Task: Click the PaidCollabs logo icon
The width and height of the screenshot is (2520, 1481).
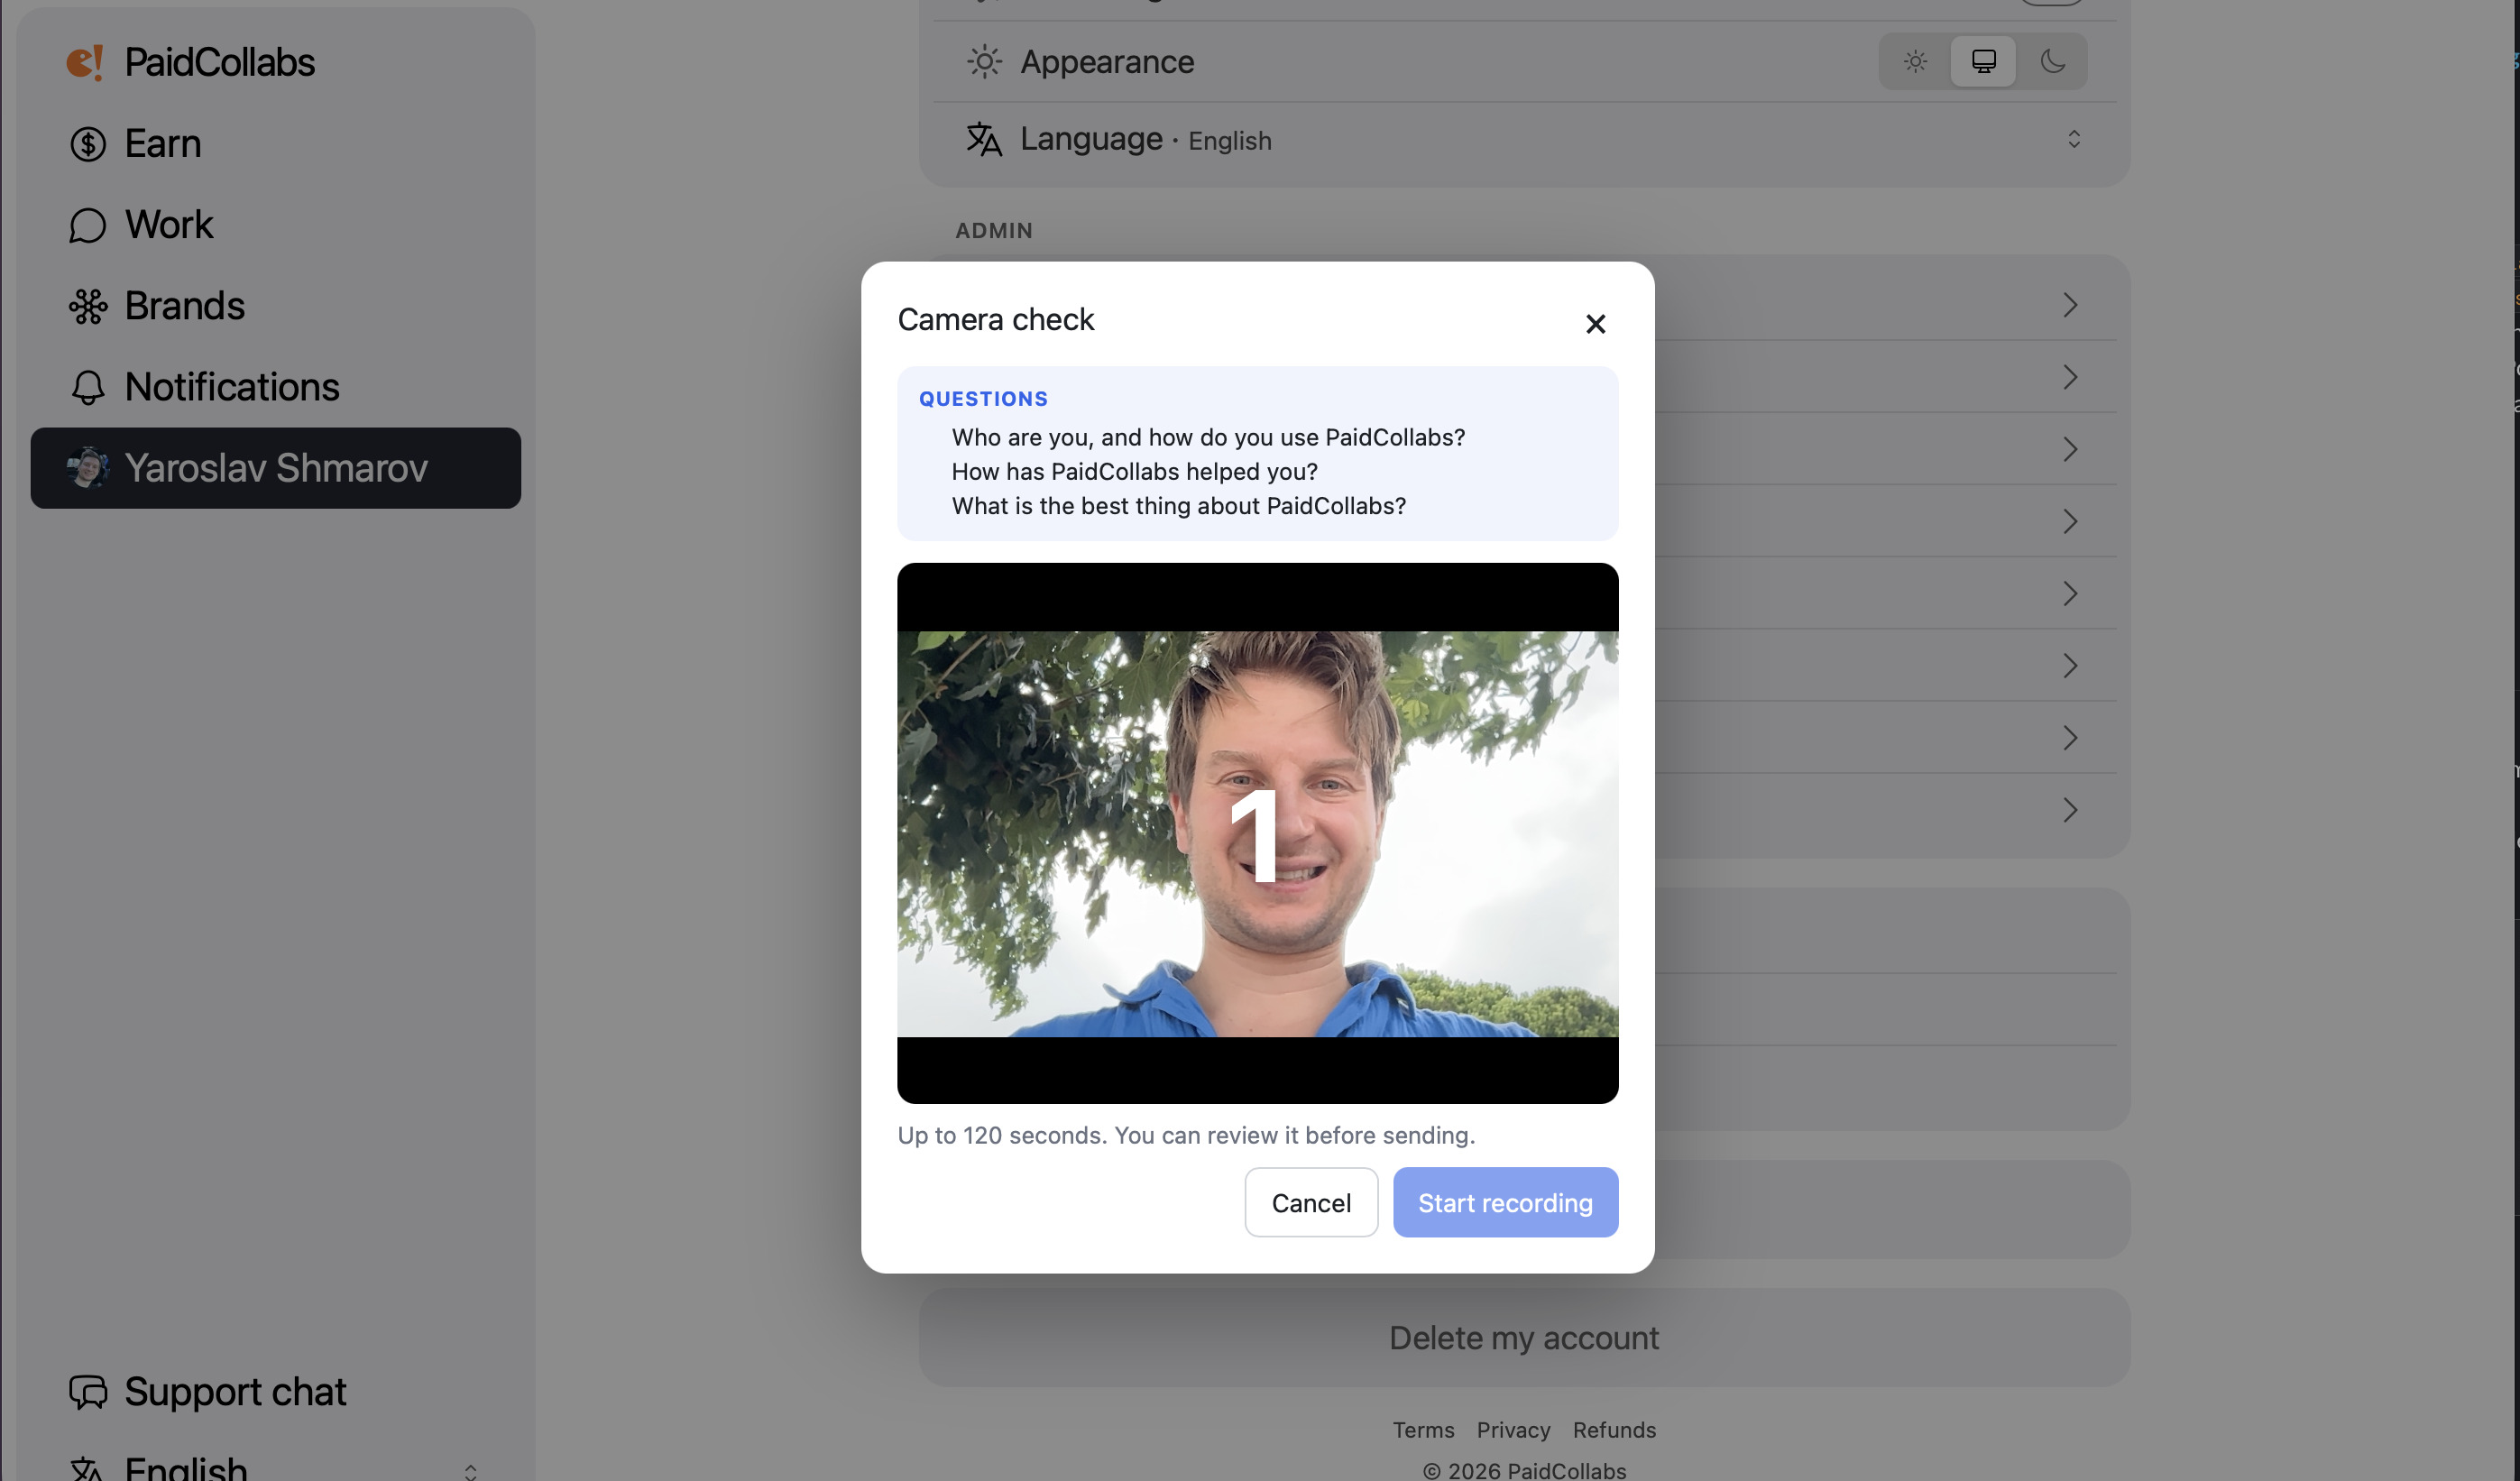Action: click(x=85, y=62)
